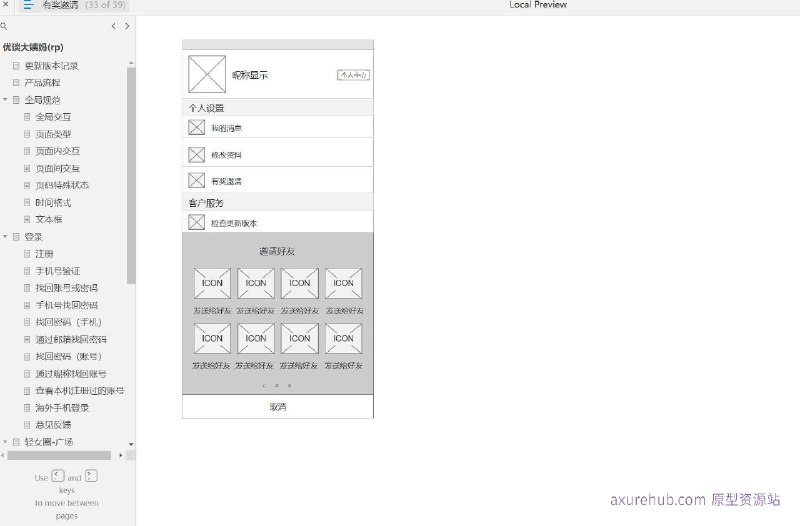
Task: Open the 查看本机注册过的账号 page
Action: point(80,391)
